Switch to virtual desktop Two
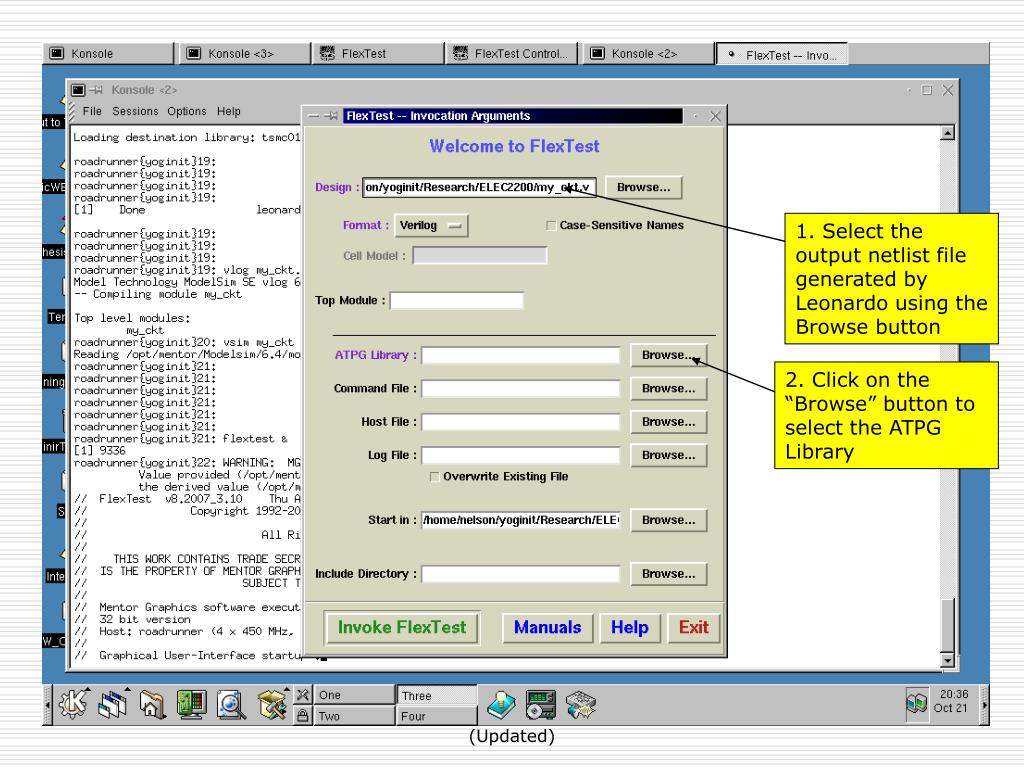The width and height of the screenshot is (1024, 768). click(x=354, y=716)
